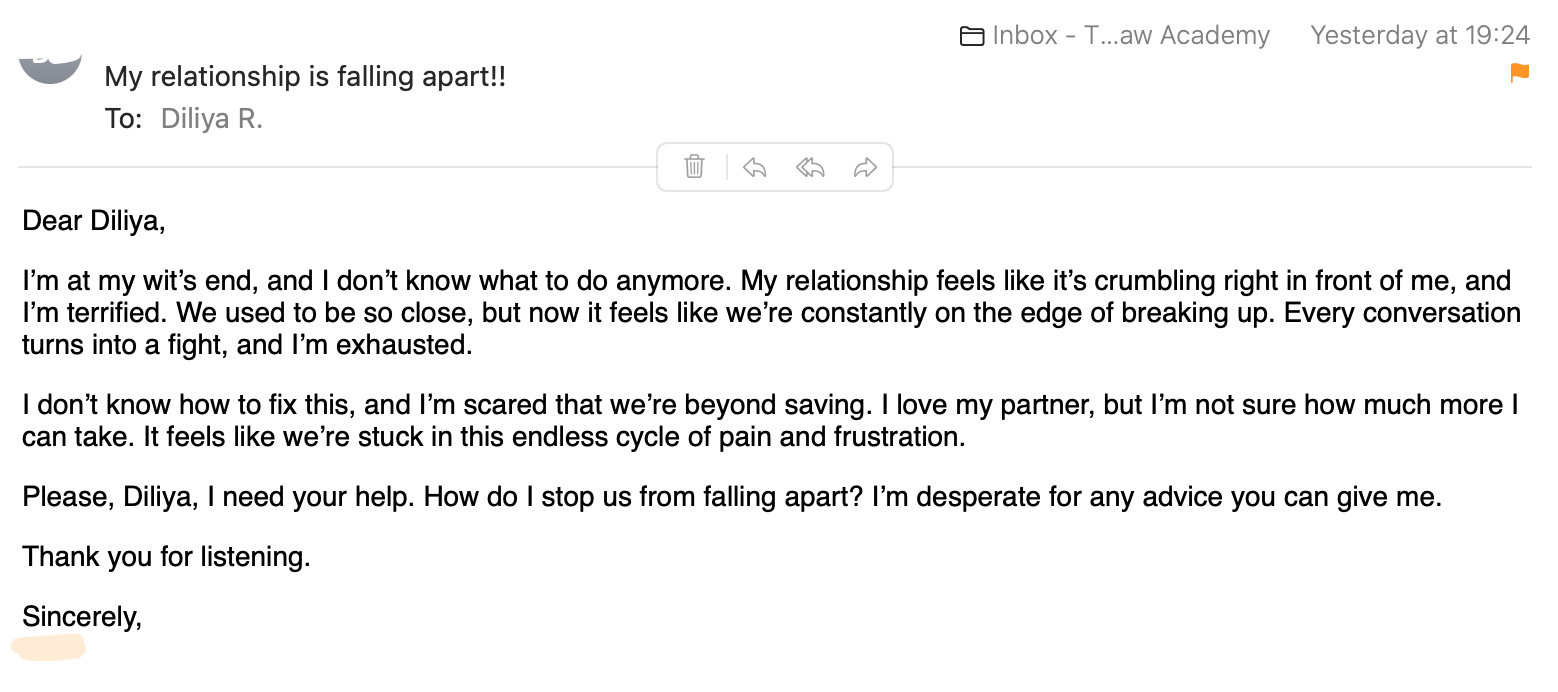Viewport: 1558px width, 692px height.
Task: Click the 'Dear Diliya,' greeting line
Action: coord(94,221)
